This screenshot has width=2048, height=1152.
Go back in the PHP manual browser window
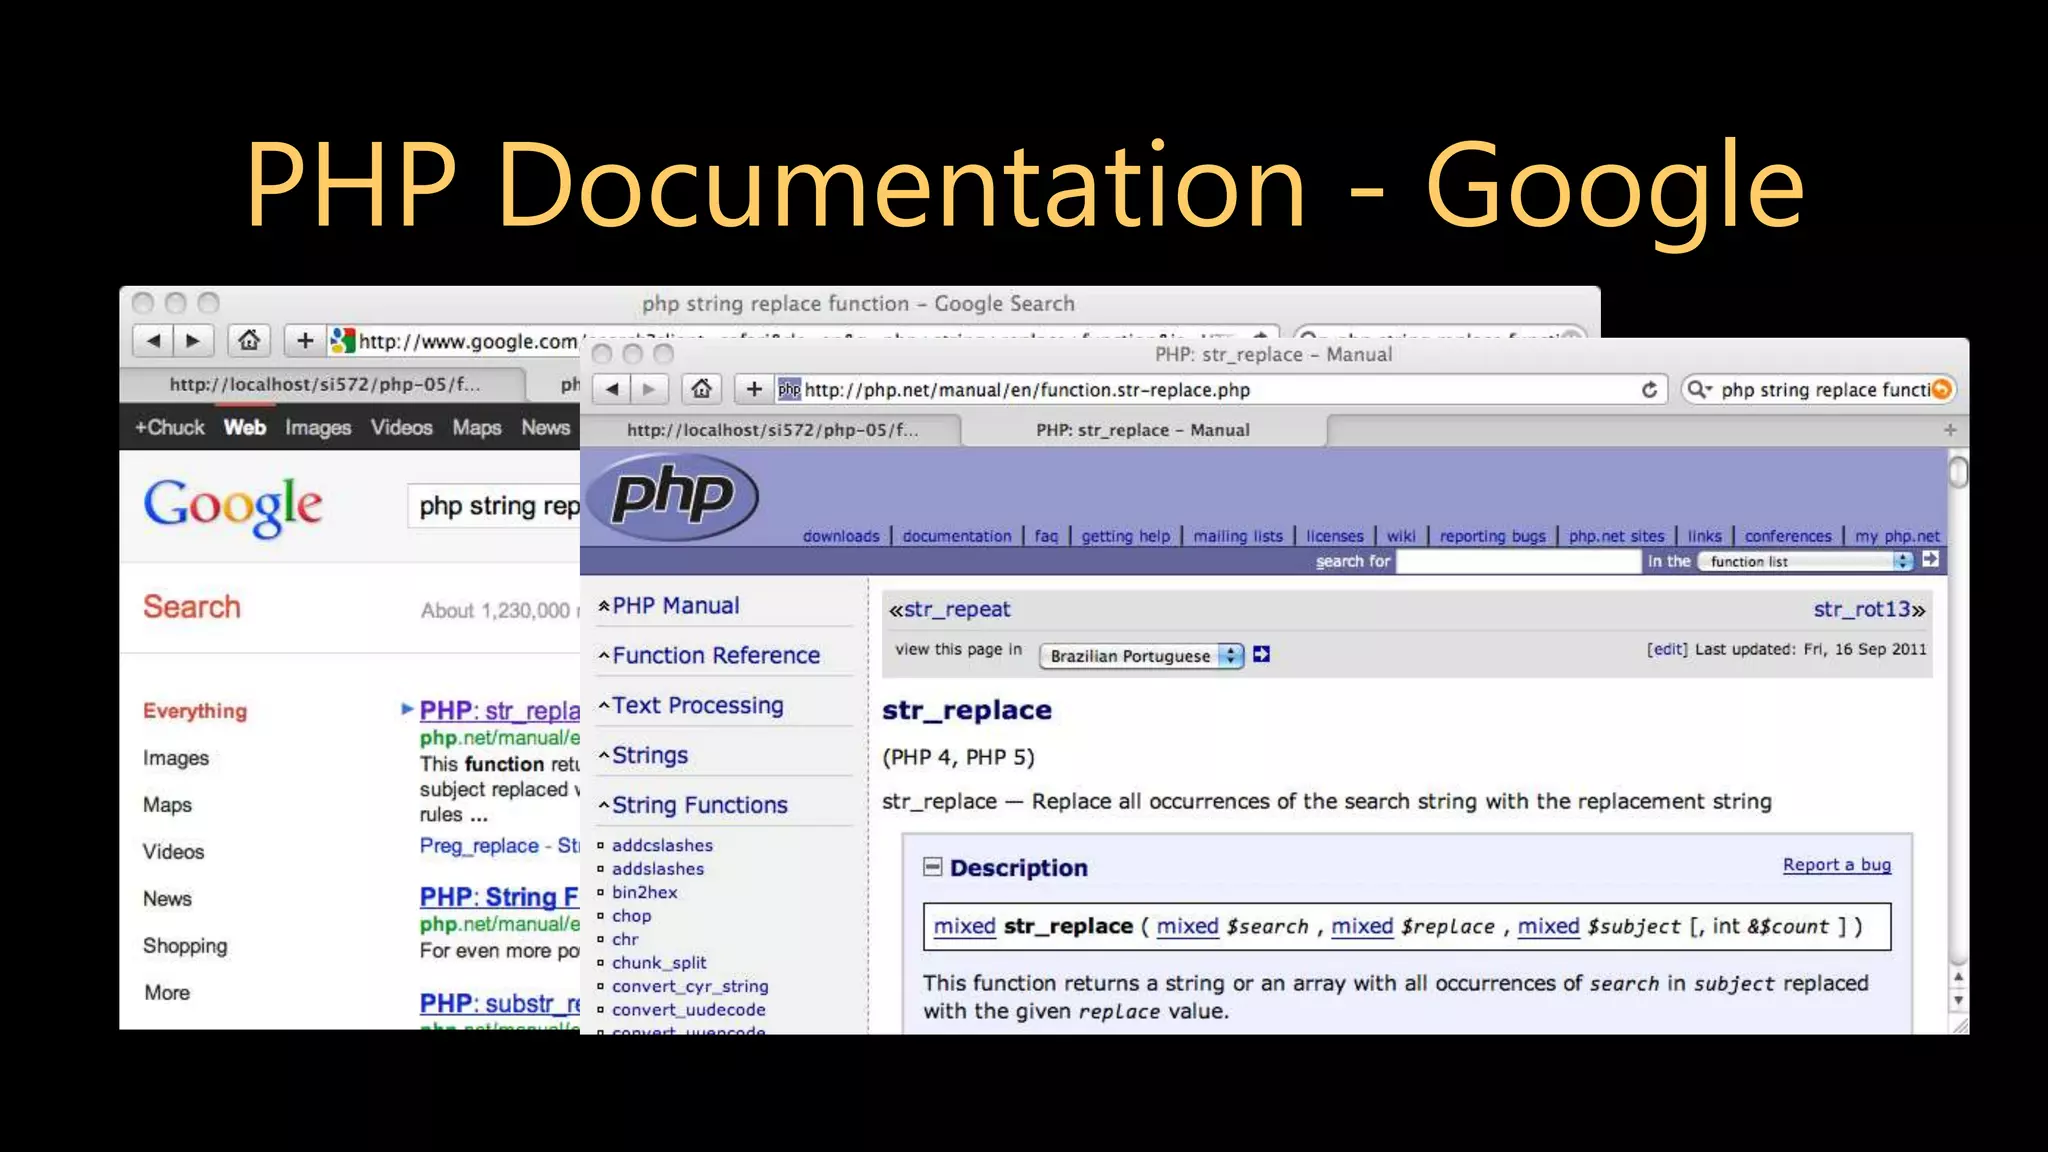612,389
